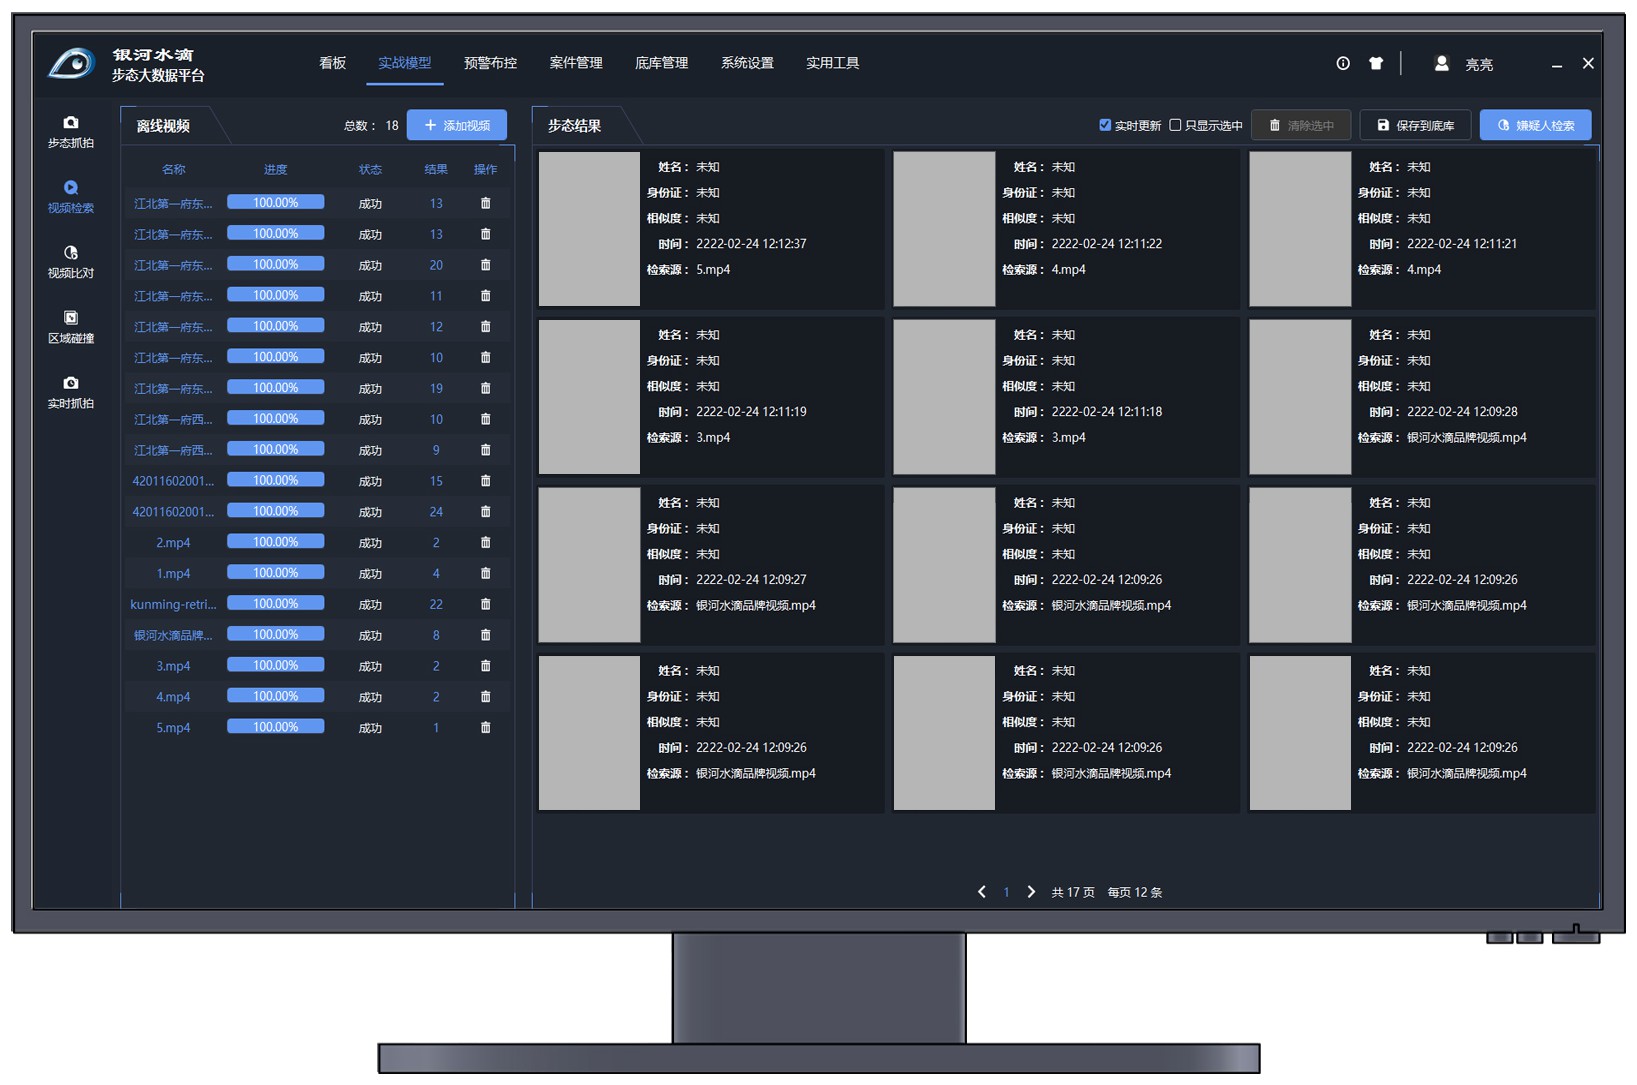
Task: Click the skin theme shirt icon
Action: click(x=1376, y=63)
